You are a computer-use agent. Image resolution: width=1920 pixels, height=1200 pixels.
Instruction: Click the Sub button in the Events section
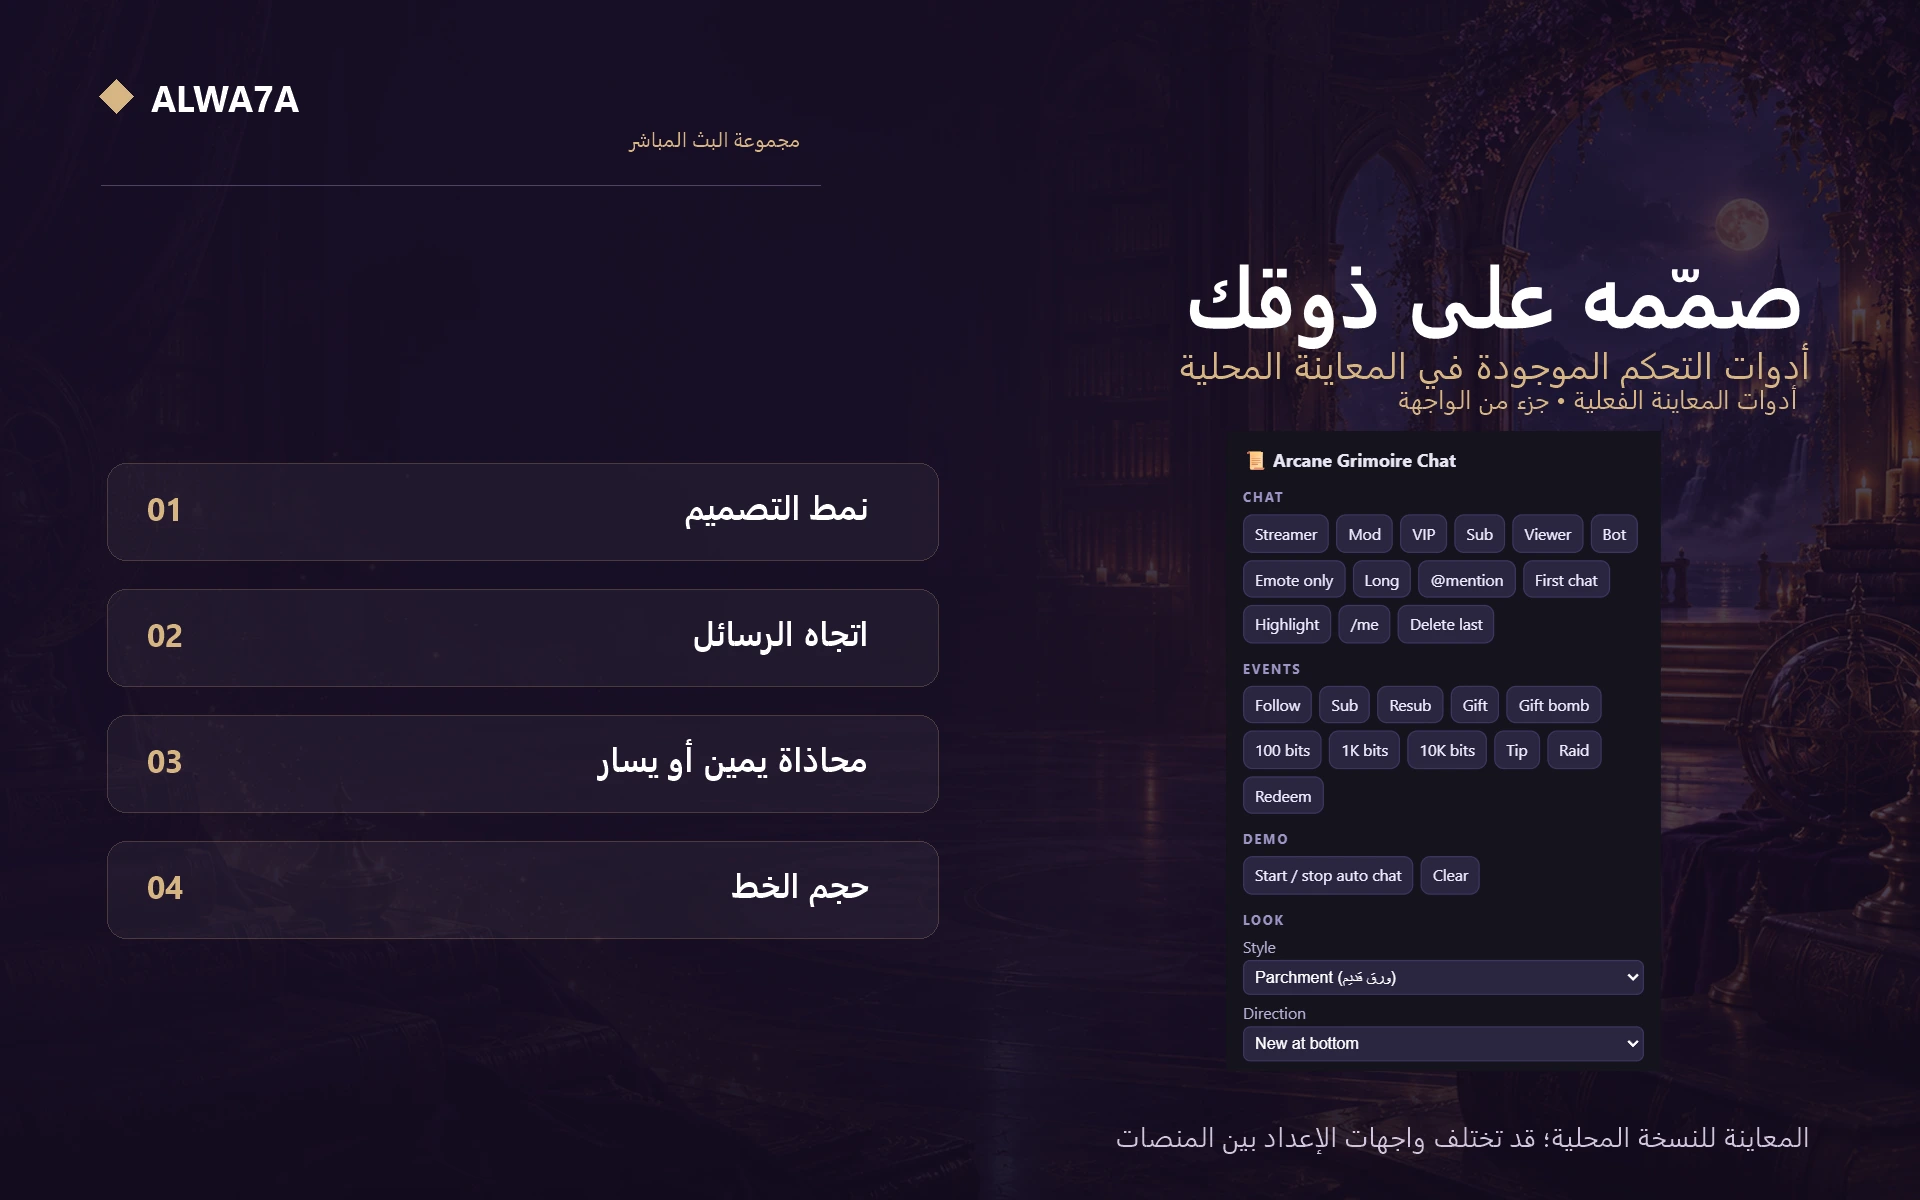[1344, 705]
